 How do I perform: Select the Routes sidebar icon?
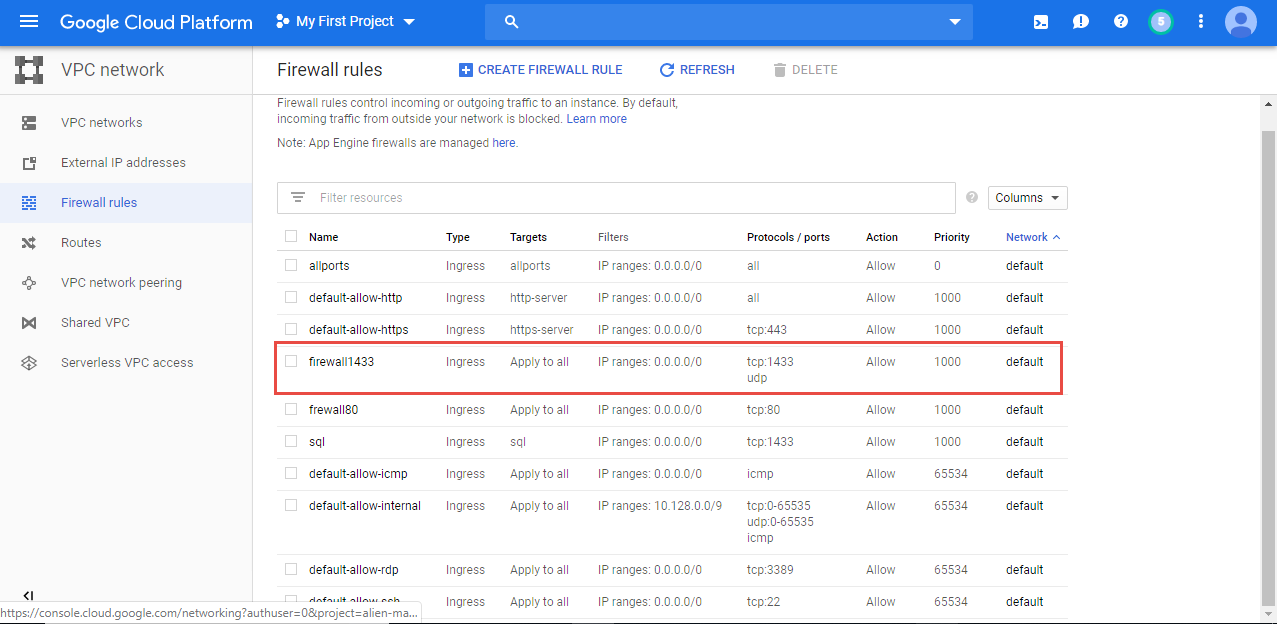pos(30,242)
